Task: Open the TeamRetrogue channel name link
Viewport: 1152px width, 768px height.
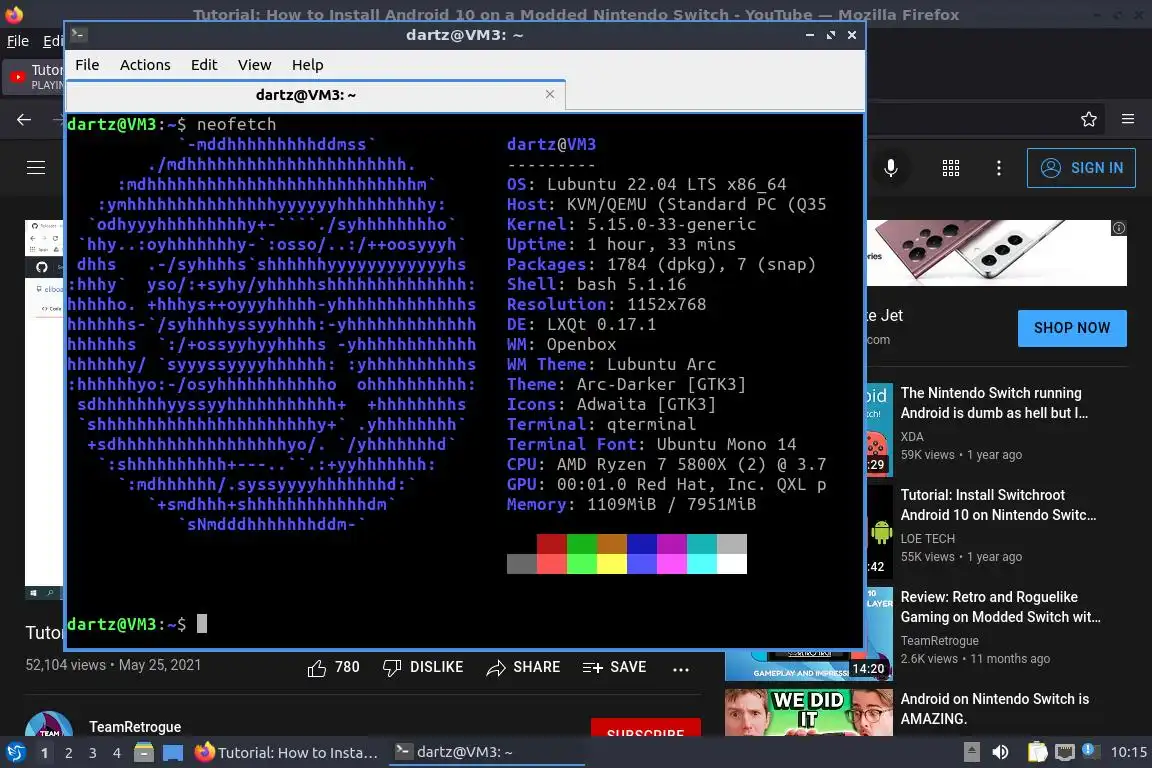Action: point(135,726)
